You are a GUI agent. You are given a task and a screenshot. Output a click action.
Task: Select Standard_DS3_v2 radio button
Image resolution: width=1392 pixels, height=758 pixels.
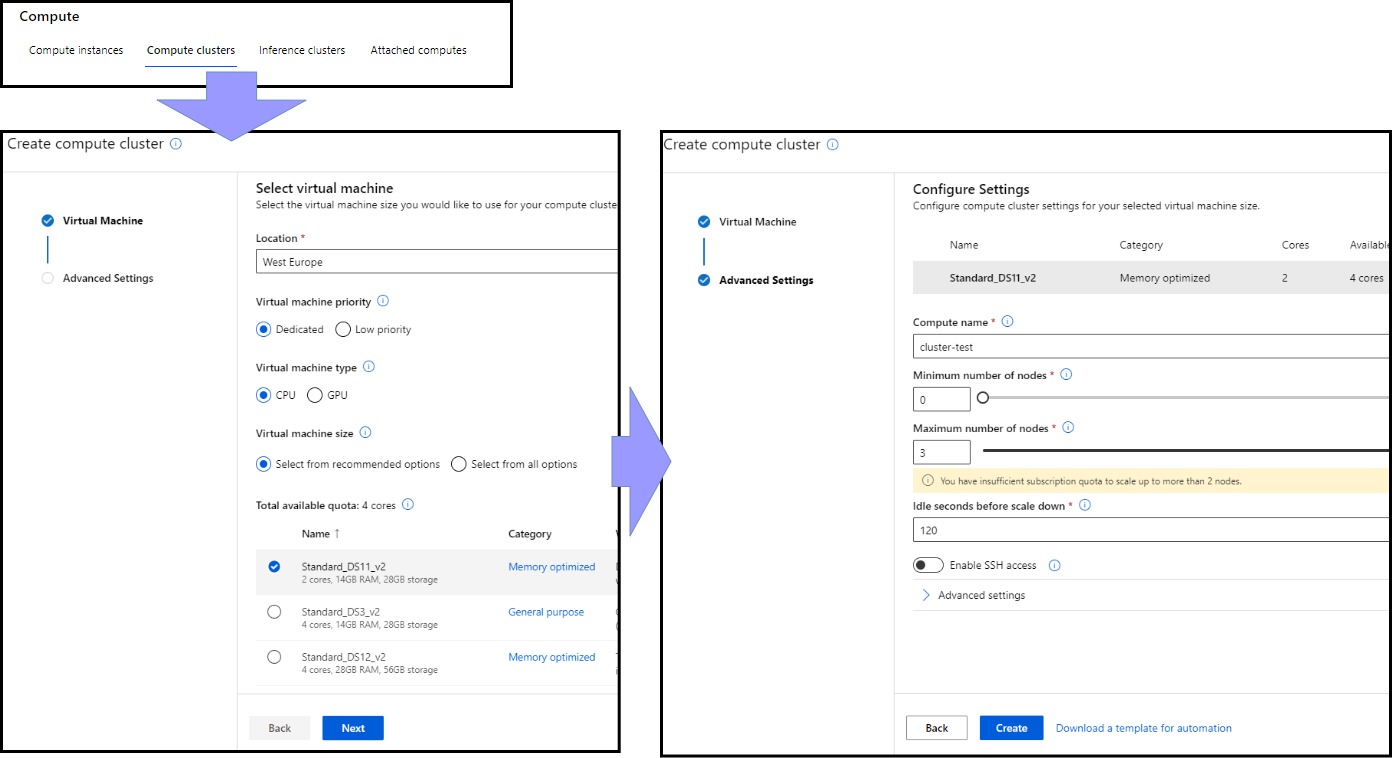point(274,612)
